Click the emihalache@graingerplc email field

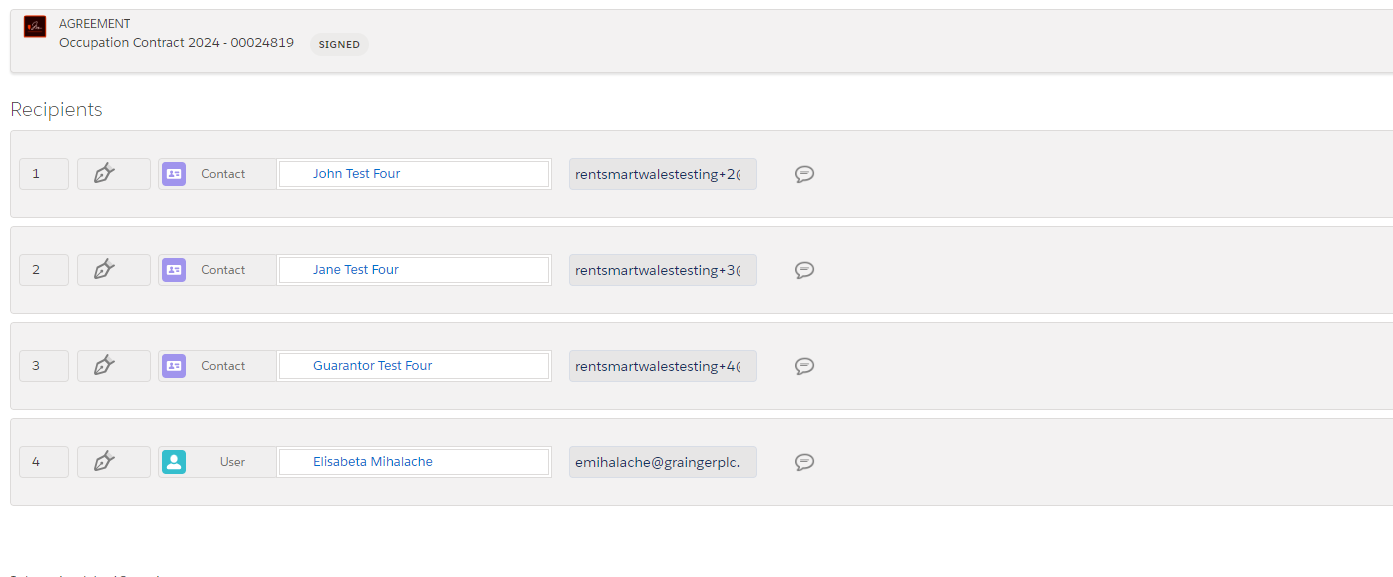[x=662, y=461]
